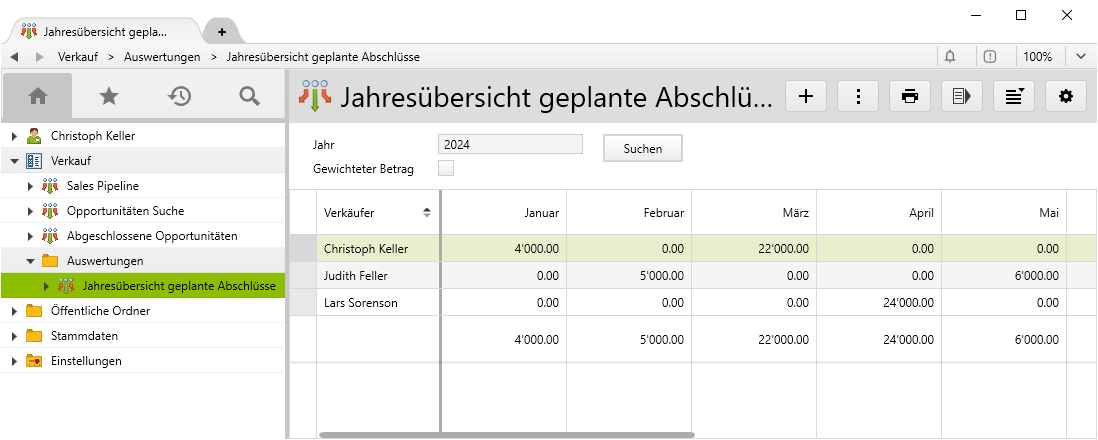1098x440 pixels.
Task: Click the printer icon in toolbar
Action: click(910, 96)
